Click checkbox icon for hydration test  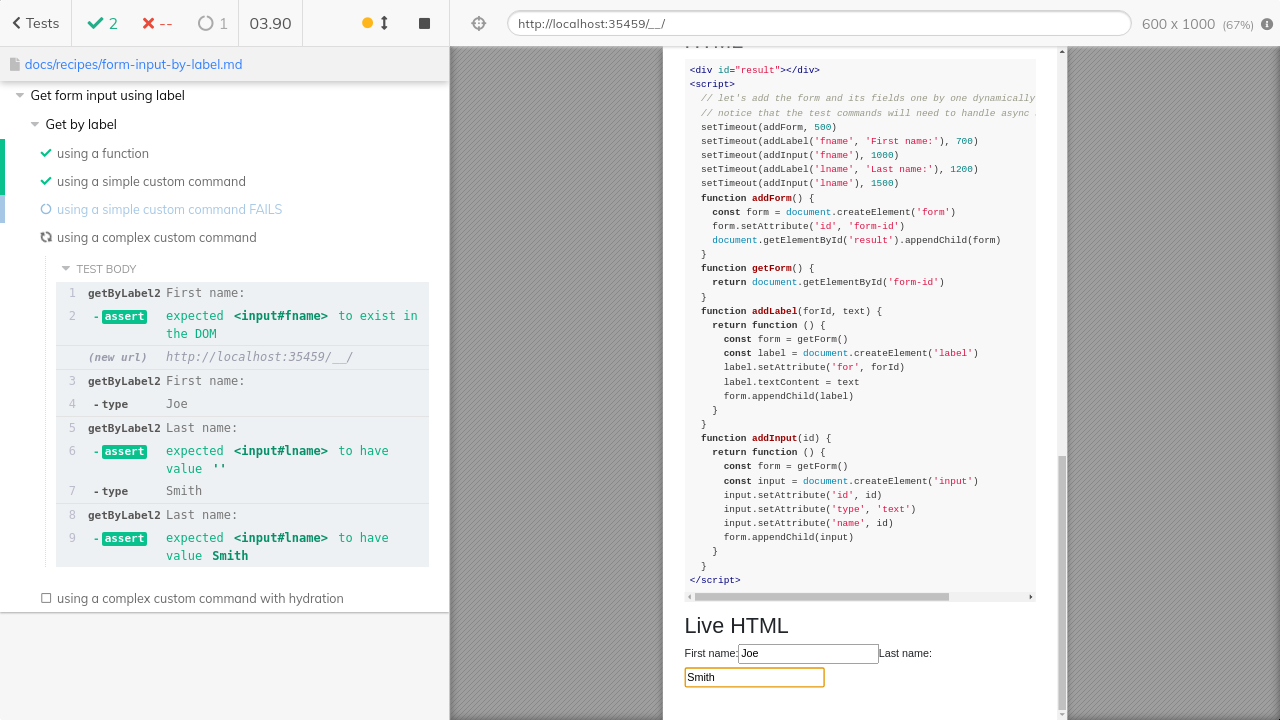pos(46,598)
